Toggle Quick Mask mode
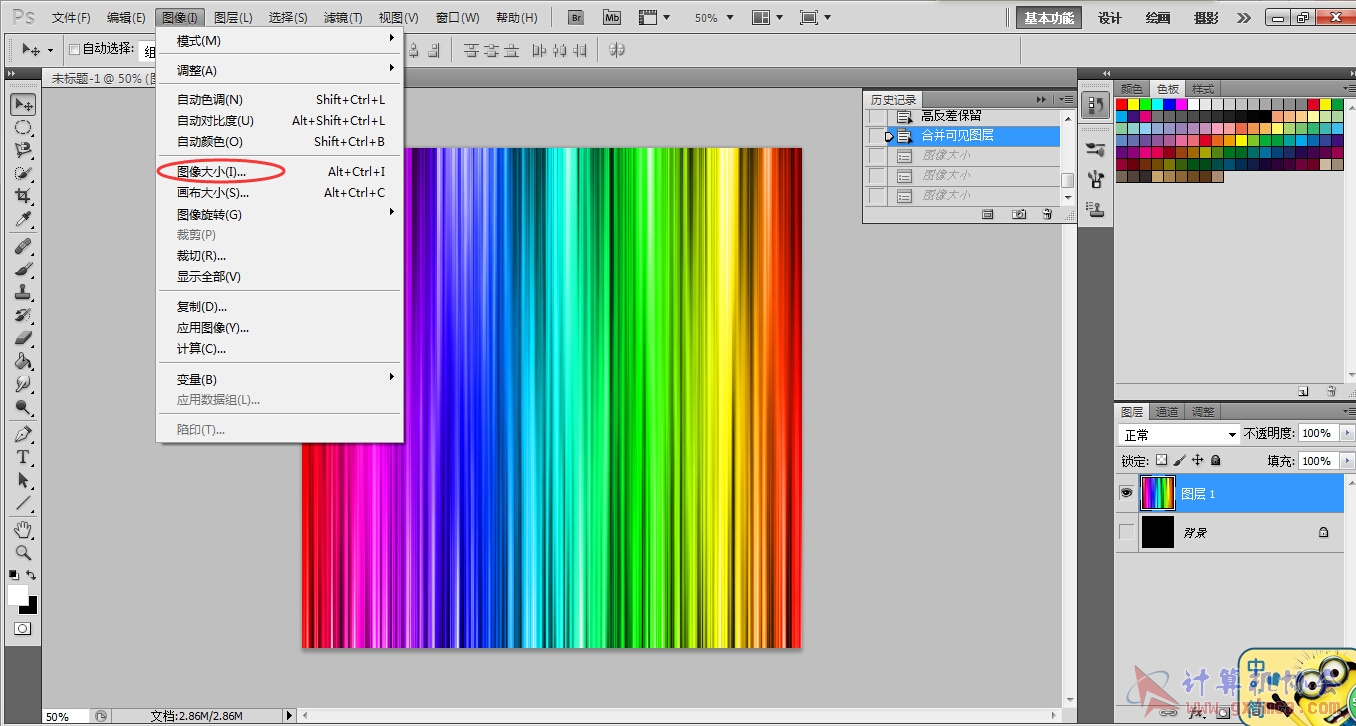This screenshot has width=1356, height=726. 22,628
